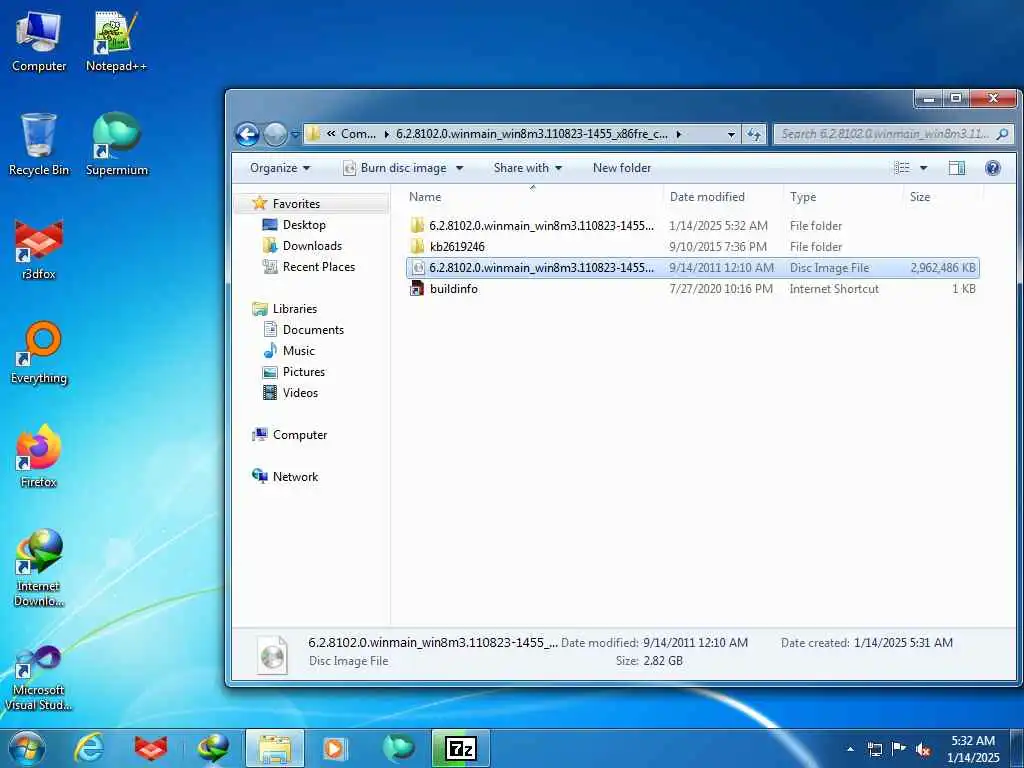Screen dimensions: 1024x768
Task: Click the Burn disc image button
Action: tap(395, 168)
